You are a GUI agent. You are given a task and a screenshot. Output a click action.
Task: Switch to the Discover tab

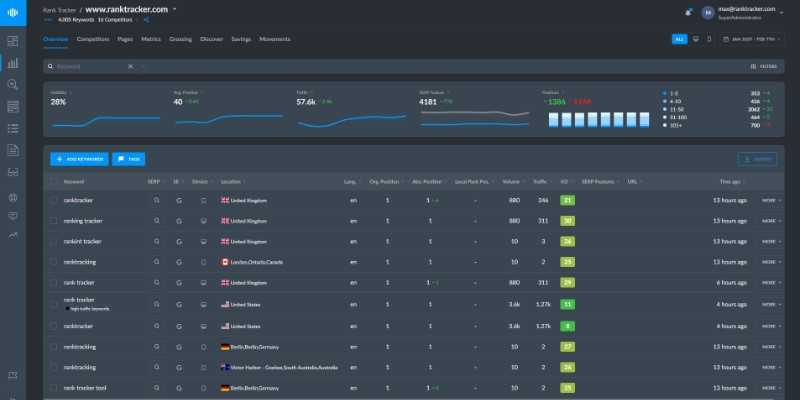click(x=211, y=39)
